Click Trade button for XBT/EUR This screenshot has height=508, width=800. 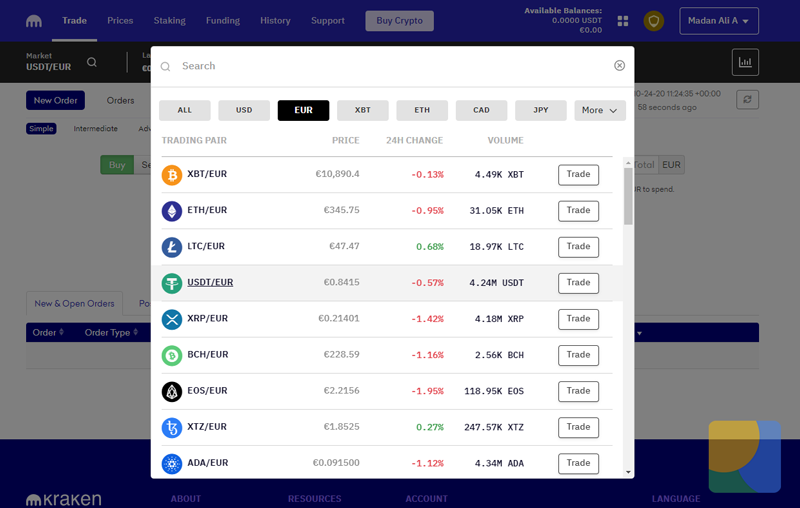579,175
